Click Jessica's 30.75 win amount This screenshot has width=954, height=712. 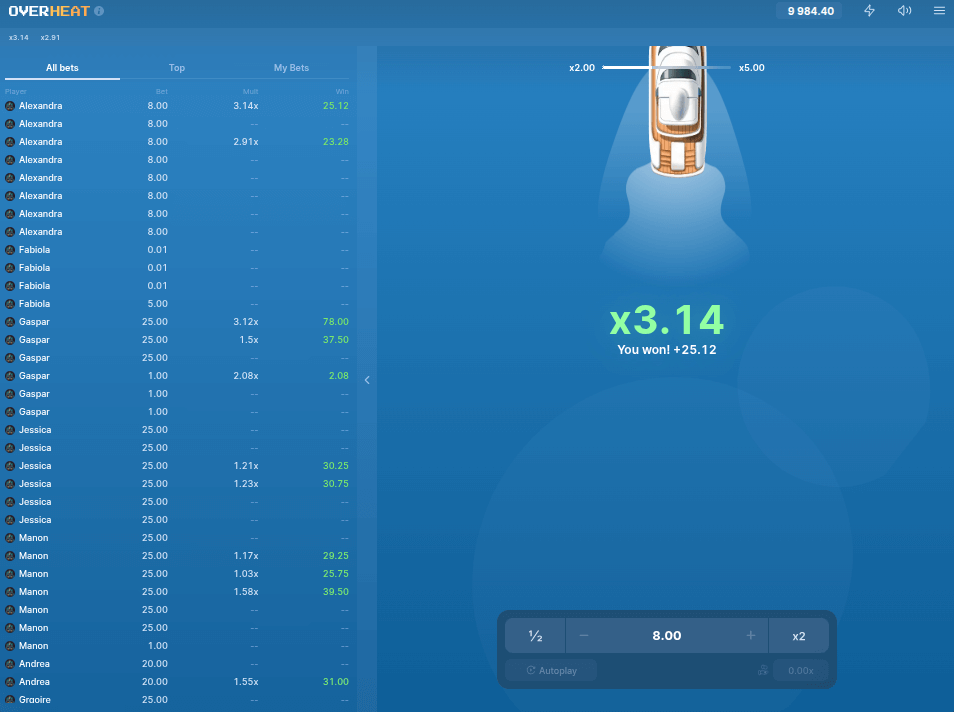coord(336,484)
